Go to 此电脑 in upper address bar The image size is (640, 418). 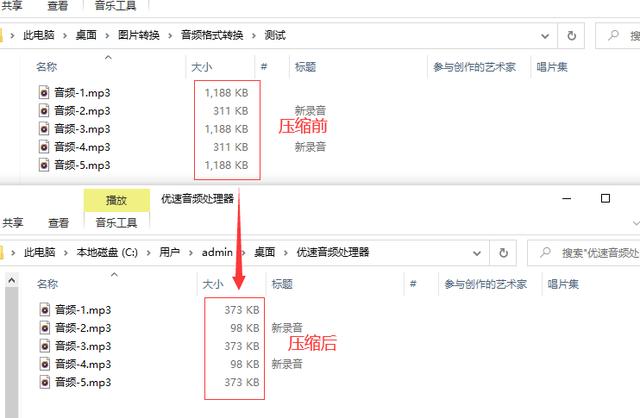(39, 36)
